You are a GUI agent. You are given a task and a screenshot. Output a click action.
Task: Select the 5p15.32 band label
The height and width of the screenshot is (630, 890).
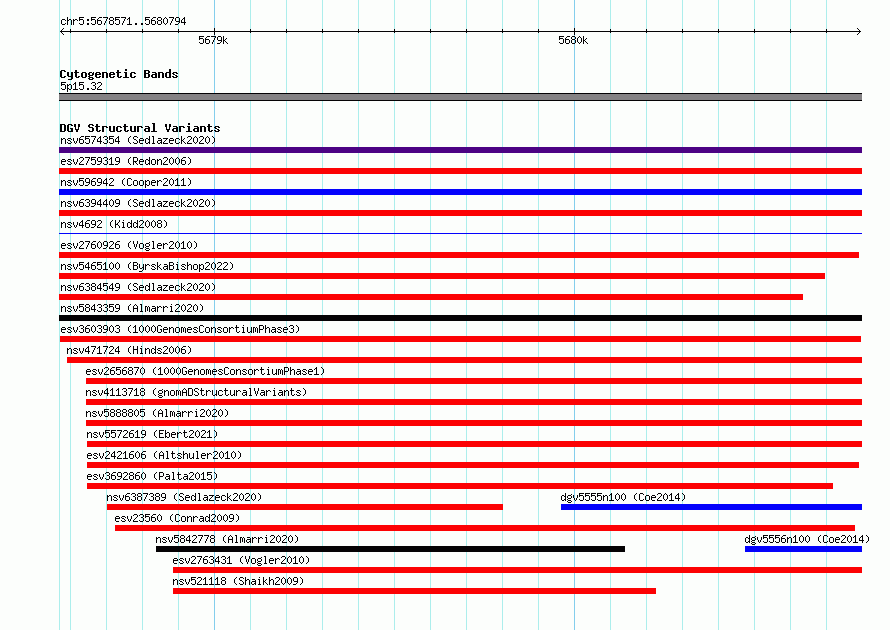coord(81,86)
